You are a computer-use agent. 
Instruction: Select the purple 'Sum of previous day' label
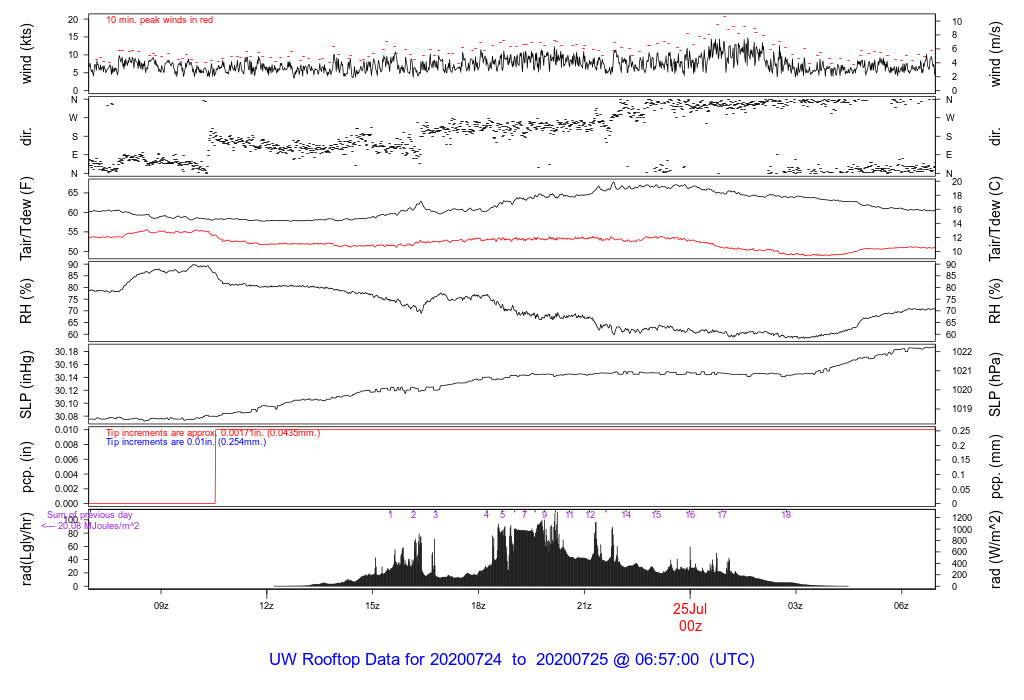pos(89,515)
